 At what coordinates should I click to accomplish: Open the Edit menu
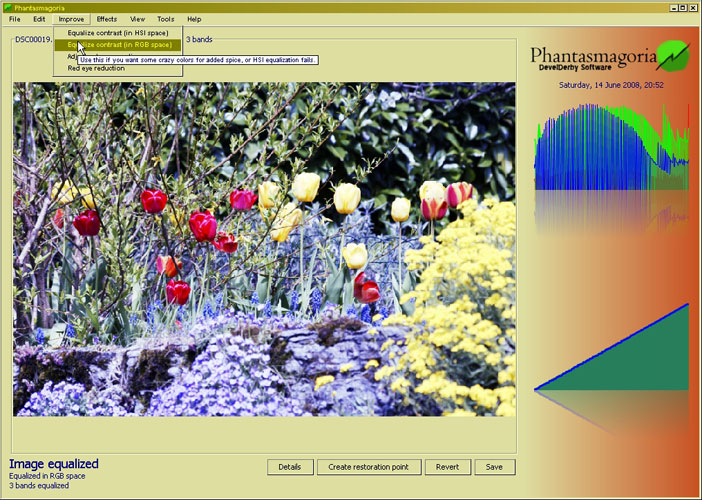pos(39,19)
